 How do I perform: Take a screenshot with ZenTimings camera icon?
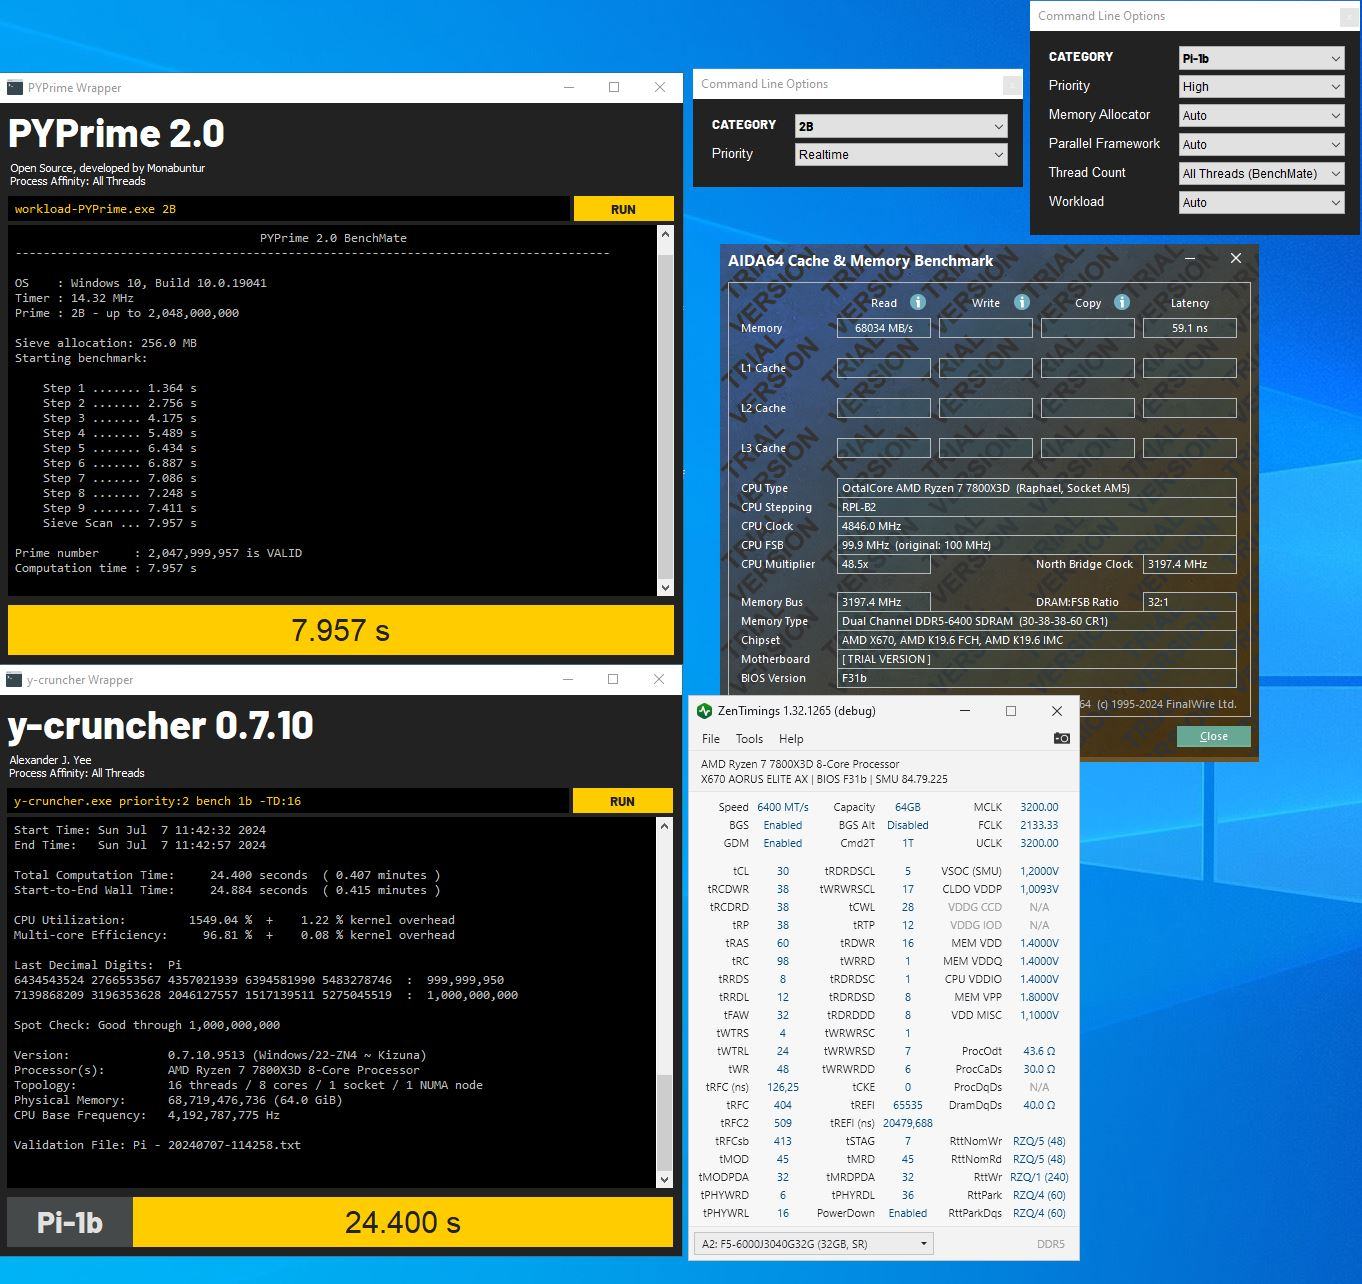click(x=1062, y=738)
